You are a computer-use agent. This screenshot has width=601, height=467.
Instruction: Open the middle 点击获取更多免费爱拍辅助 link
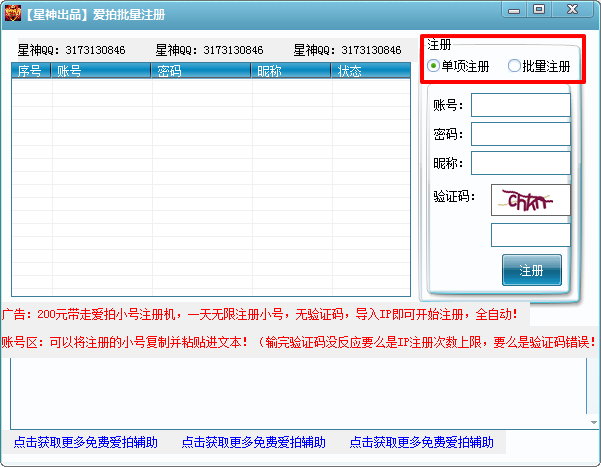[x=254, y=442]
